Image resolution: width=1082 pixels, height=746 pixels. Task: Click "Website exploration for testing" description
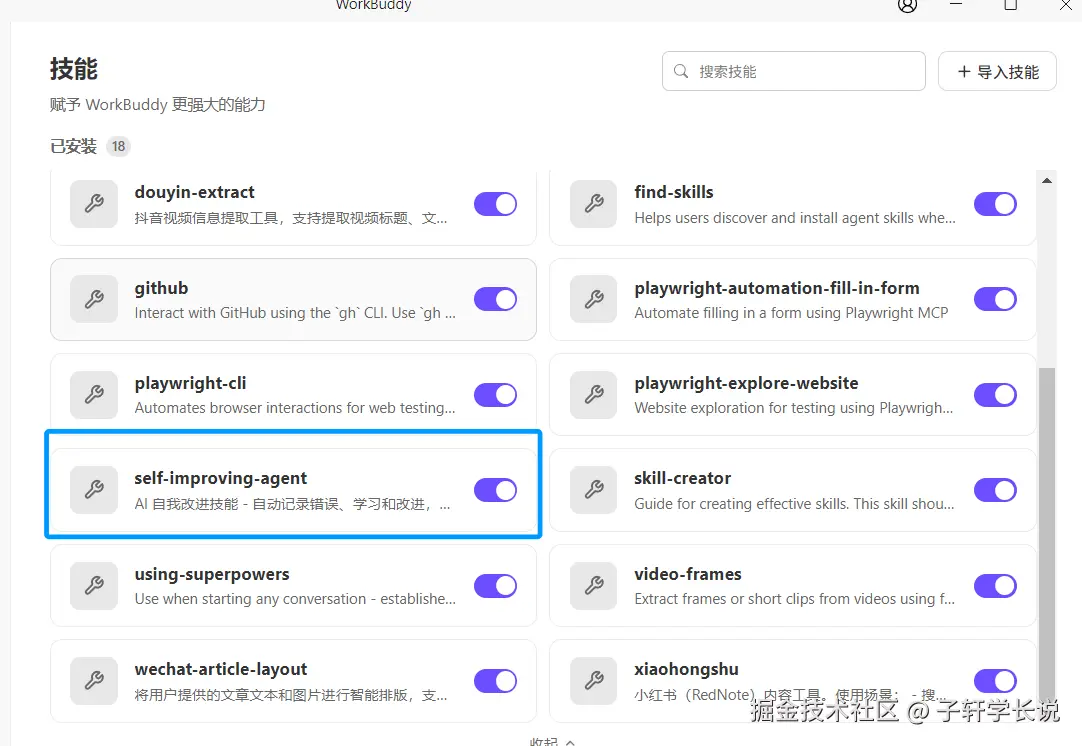pyautogui.click(x=794, y=408)
